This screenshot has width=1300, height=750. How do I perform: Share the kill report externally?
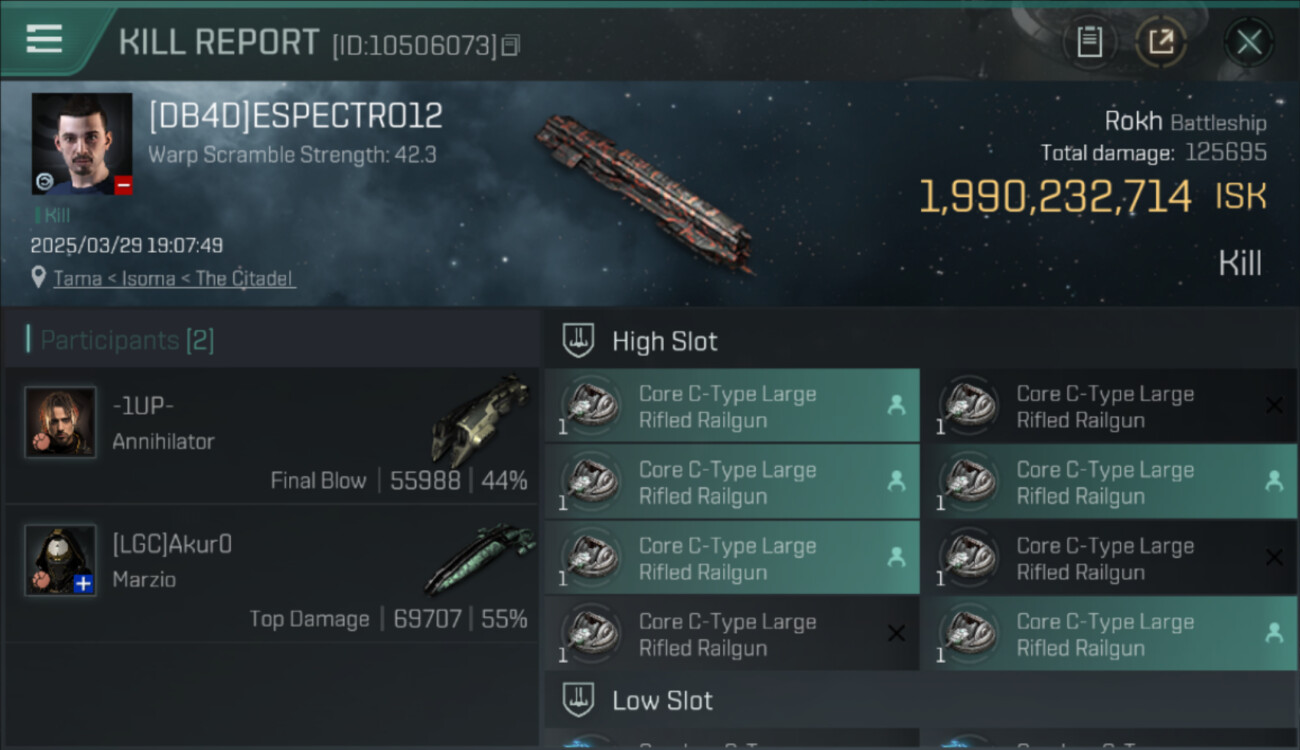coord(1160,42)
